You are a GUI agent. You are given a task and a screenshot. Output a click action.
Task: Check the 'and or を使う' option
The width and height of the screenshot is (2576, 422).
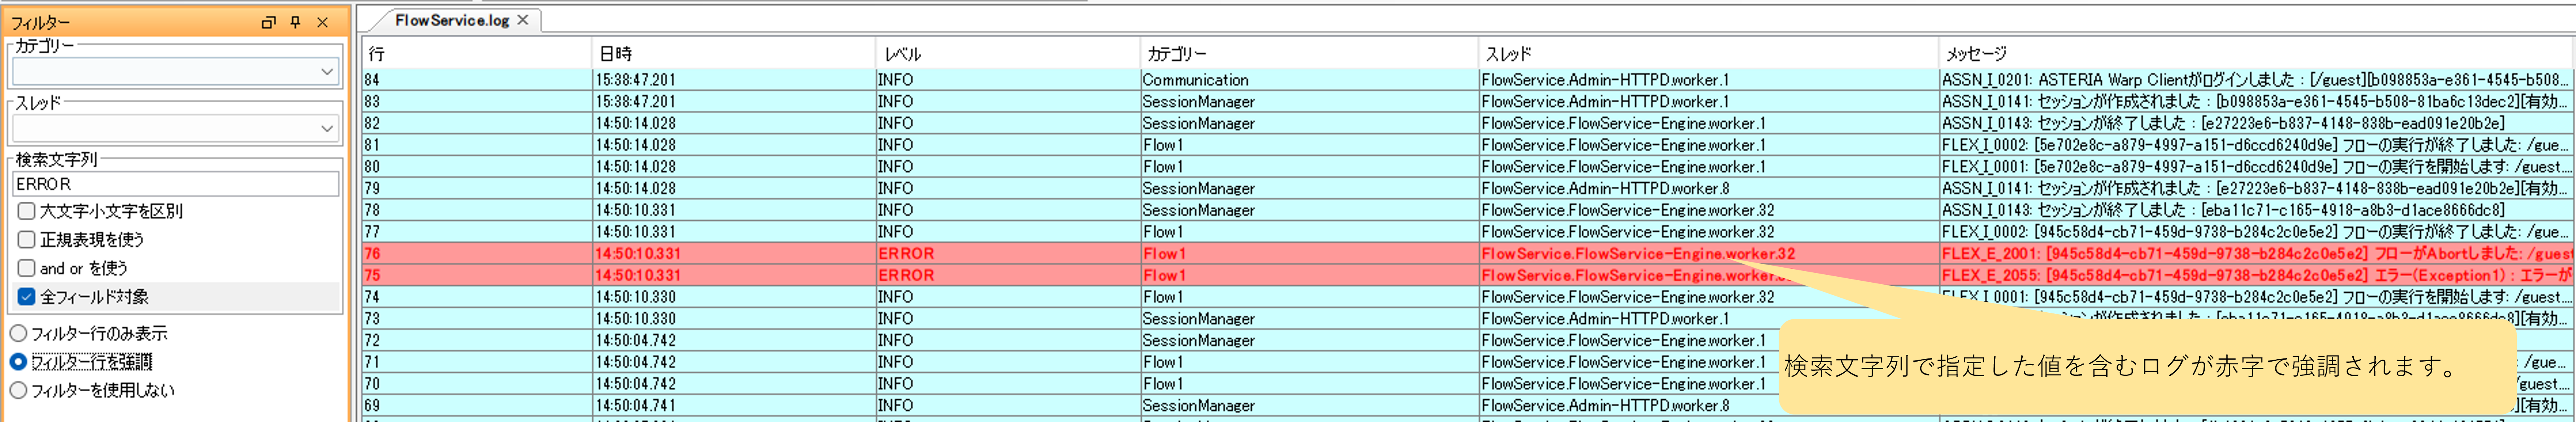coord(27,268)
